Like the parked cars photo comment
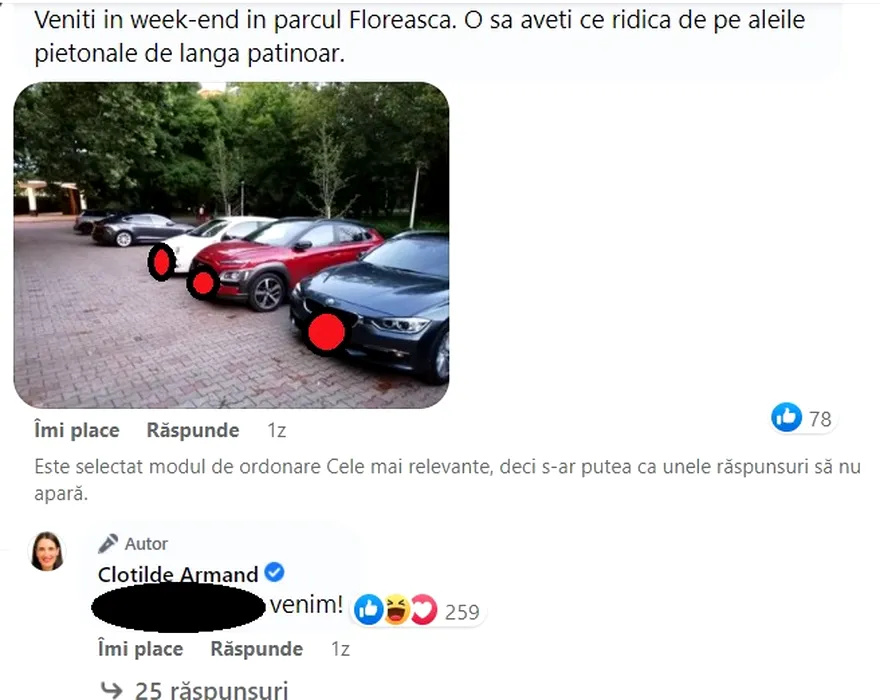The image size is (880, 700). pyautogui.click(x=77, y=431)
